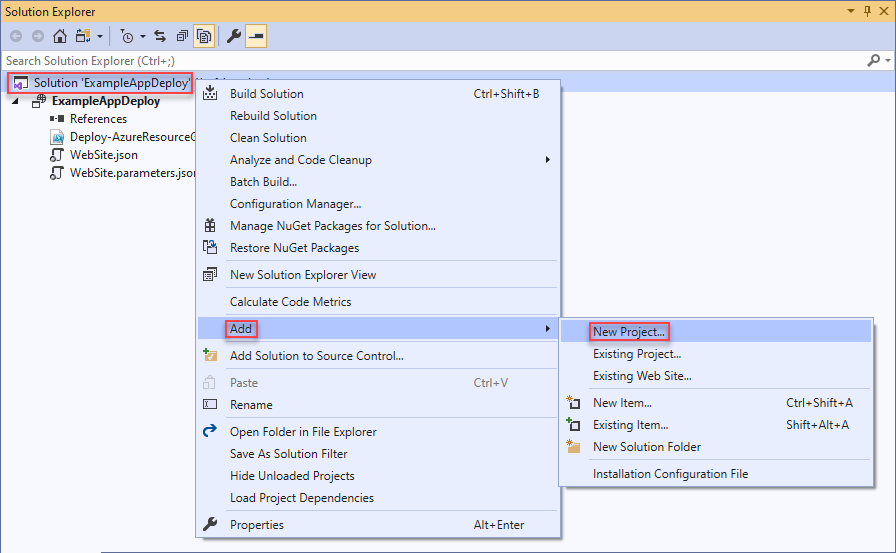Click the Build Solution icon
896x553 pixels.
coord(210,93)
